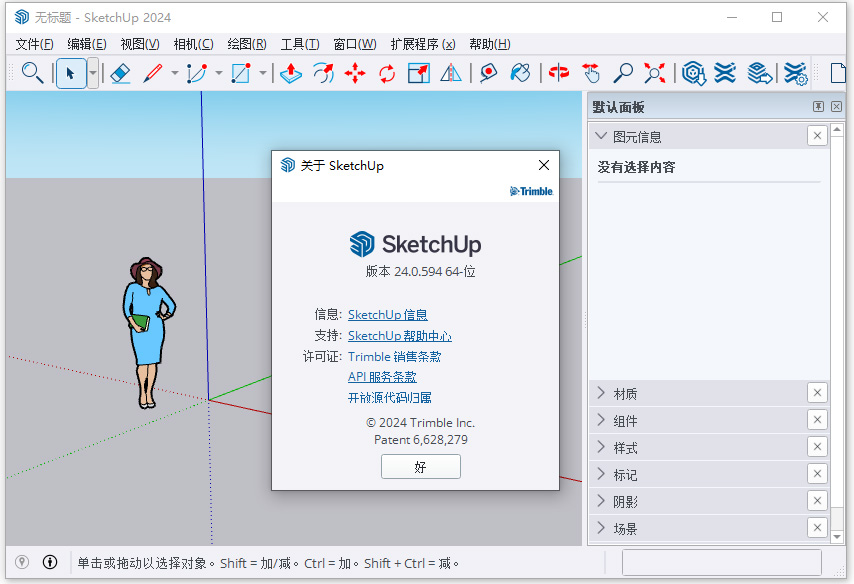The width and height of the screenshot is (854, 584).
Task: Activate the Pan (hand) tool
Action: (x=590, y=73)
